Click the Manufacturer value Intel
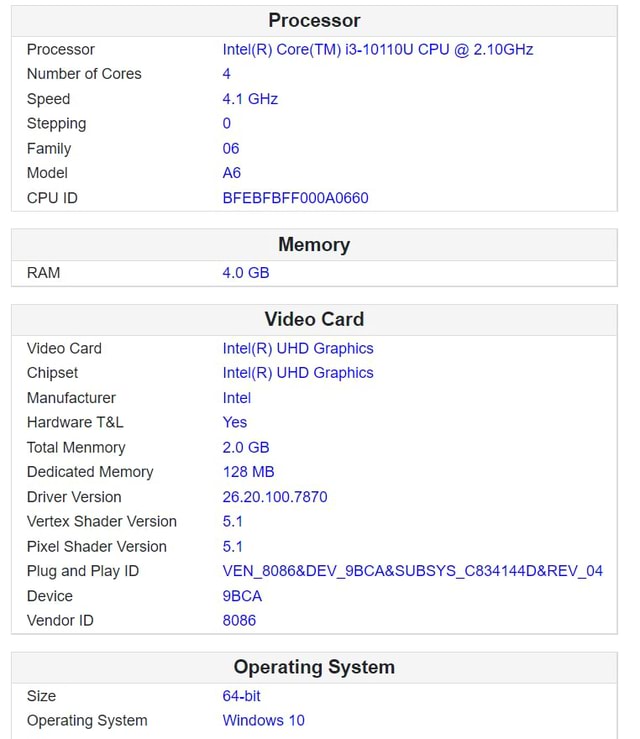640x739 pixels. [x=237, y=398]
